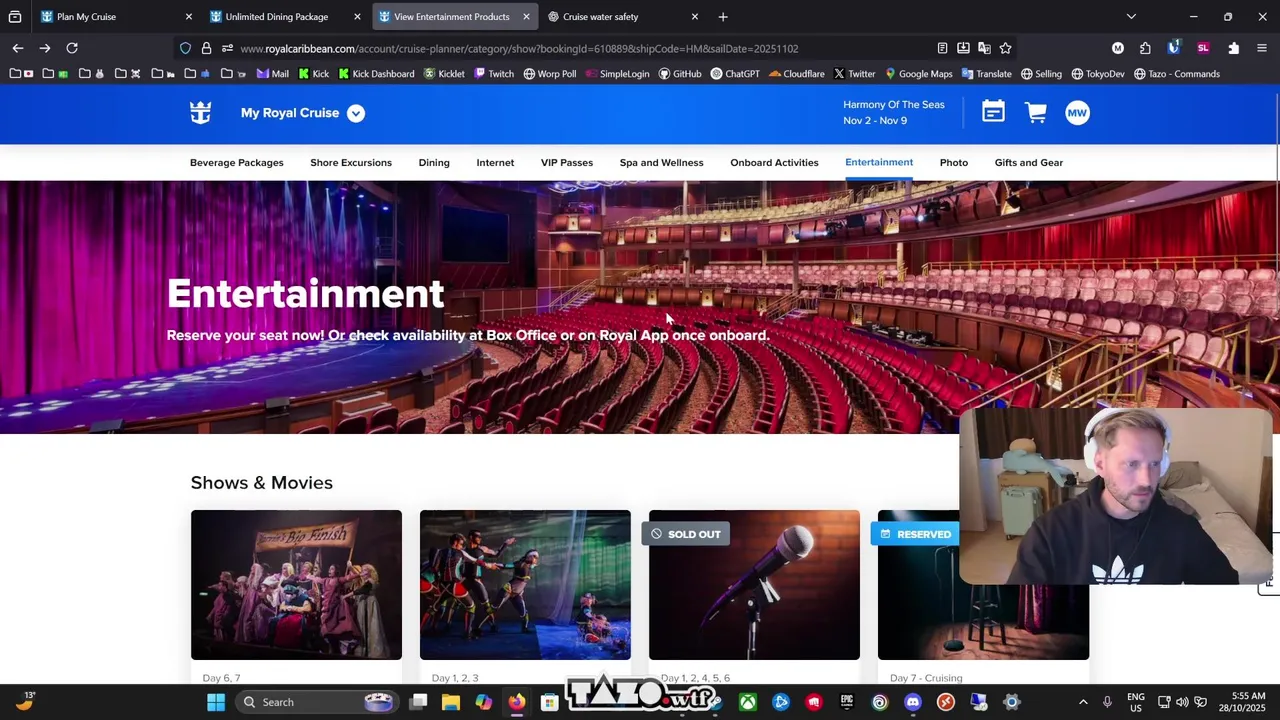Open the ChatGPT bookmark
Screen dimensions: 1280x720
(x=735, y=74)
